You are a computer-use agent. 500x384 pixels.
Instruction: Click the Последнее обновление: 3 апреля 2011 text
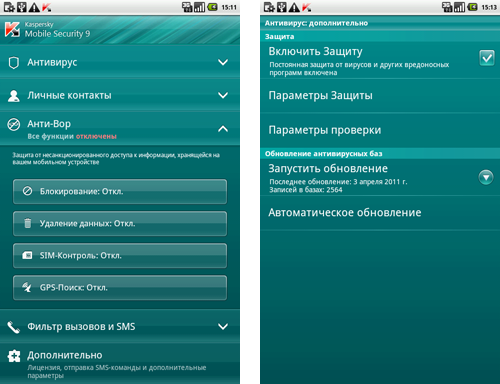[x=338, y=182]
